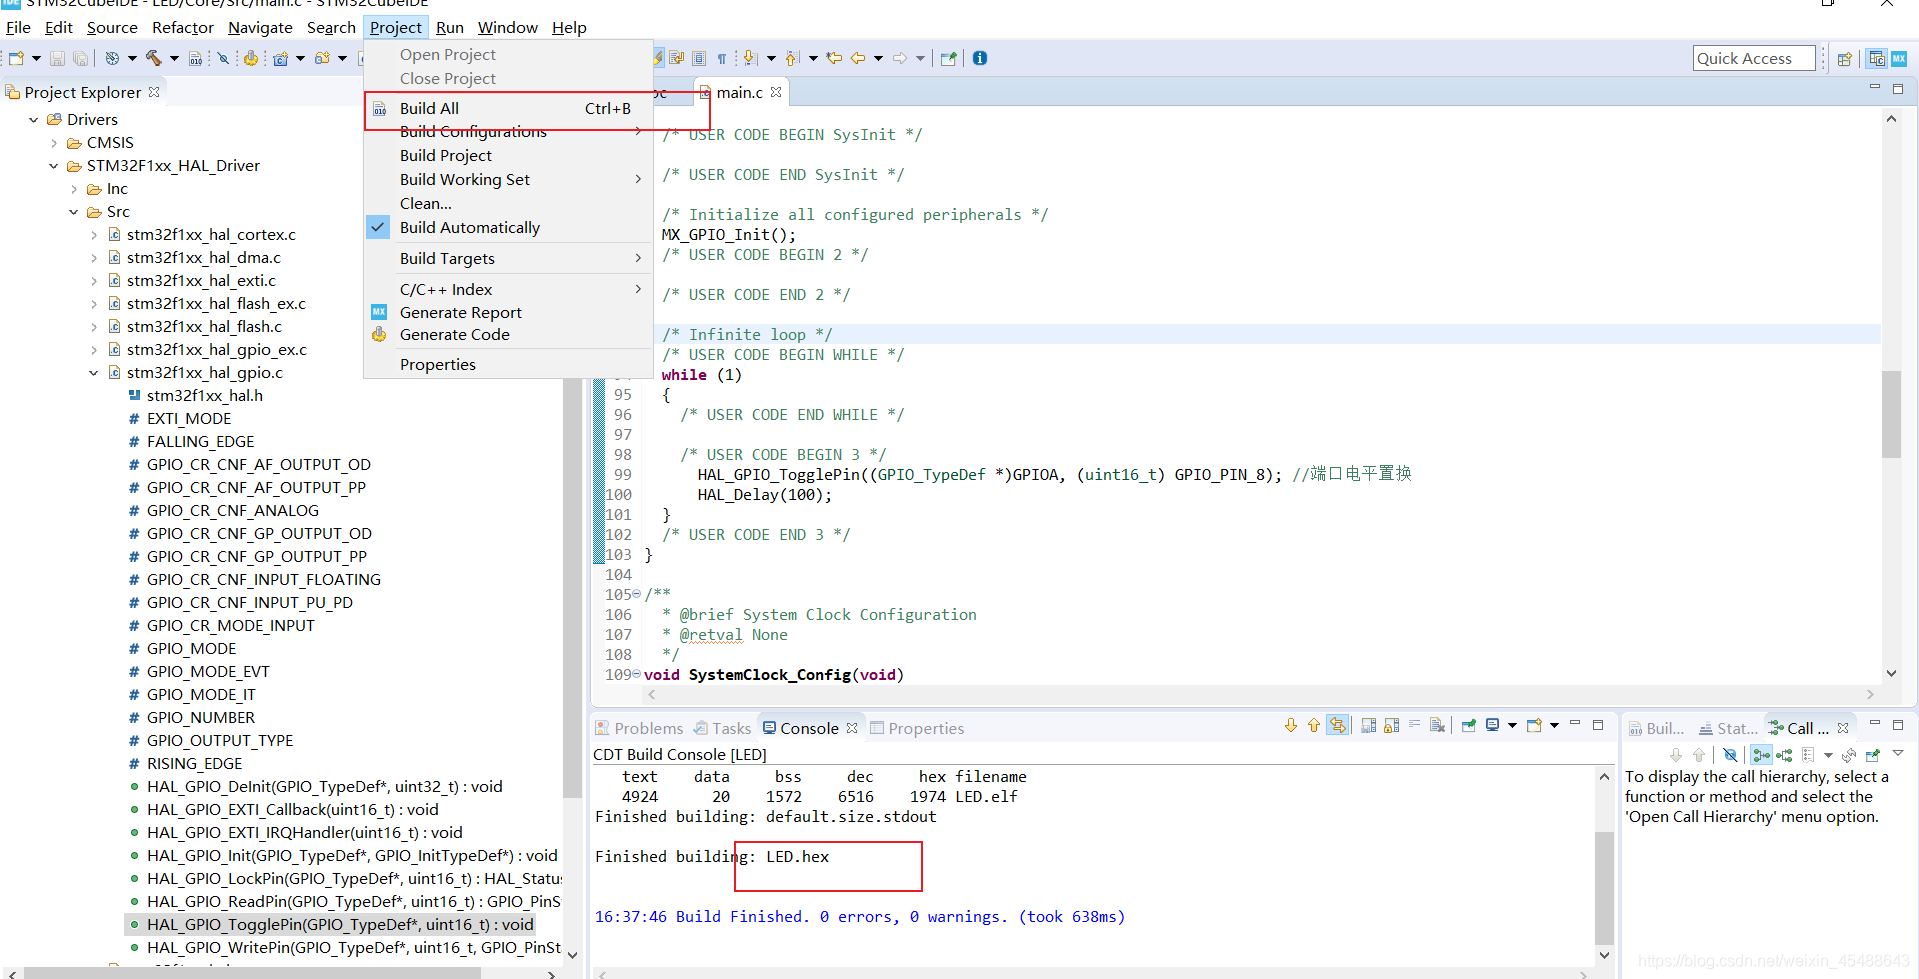This screenshot has height=979, width=1919.
Task: Click Generate Report menu entry
Action: pos(461,313)
